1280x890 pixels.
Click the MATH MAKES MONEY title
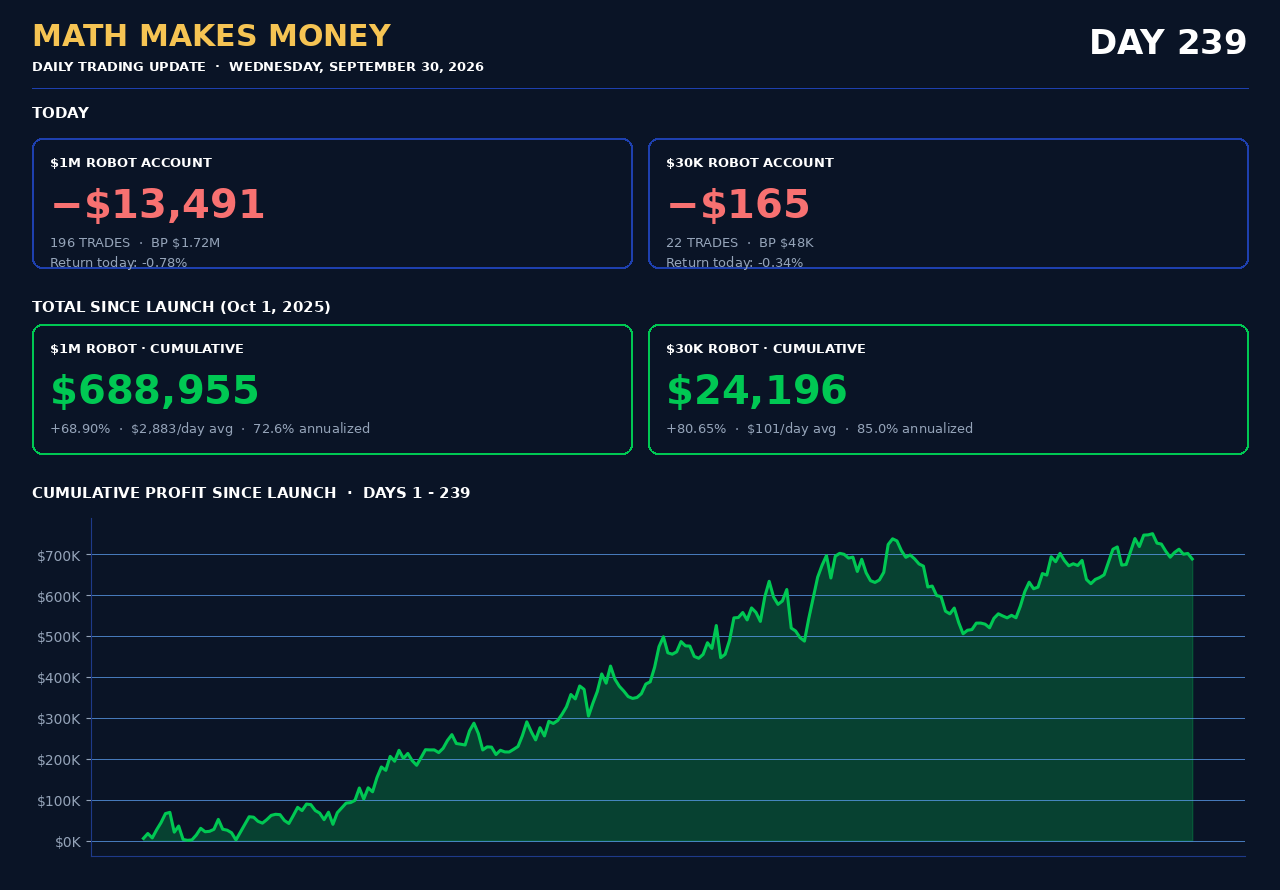point(211,37)
